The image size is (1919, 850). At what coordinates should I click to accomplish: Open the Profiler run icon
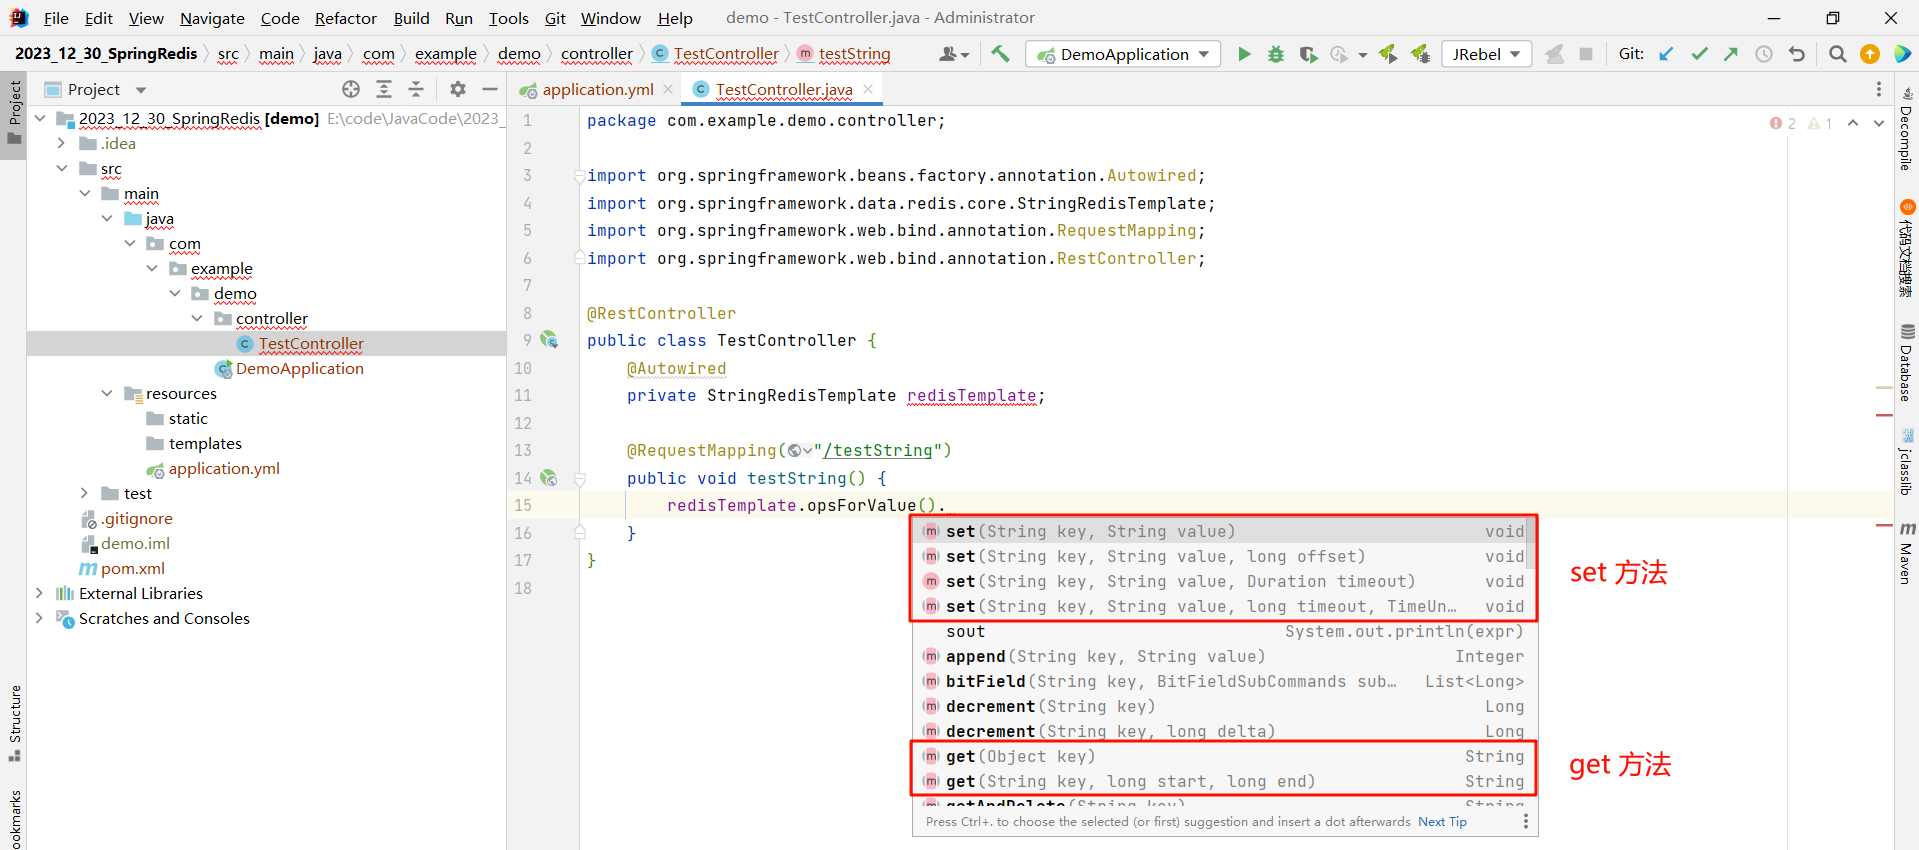tap(1340, 54)
